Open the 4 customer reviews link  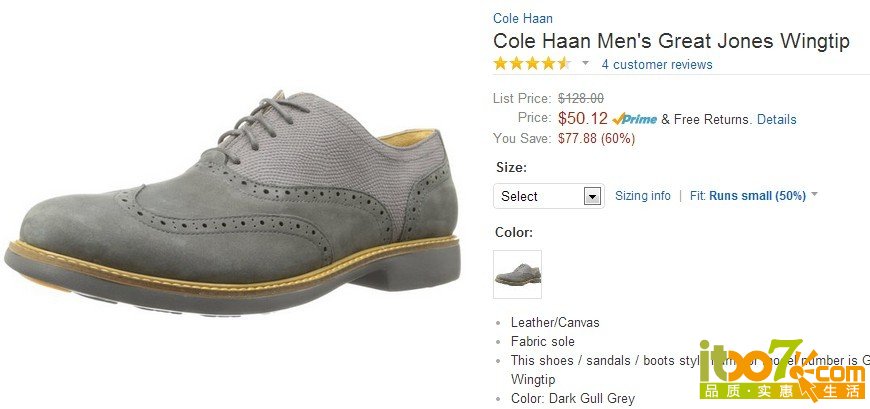coord(657,64)
